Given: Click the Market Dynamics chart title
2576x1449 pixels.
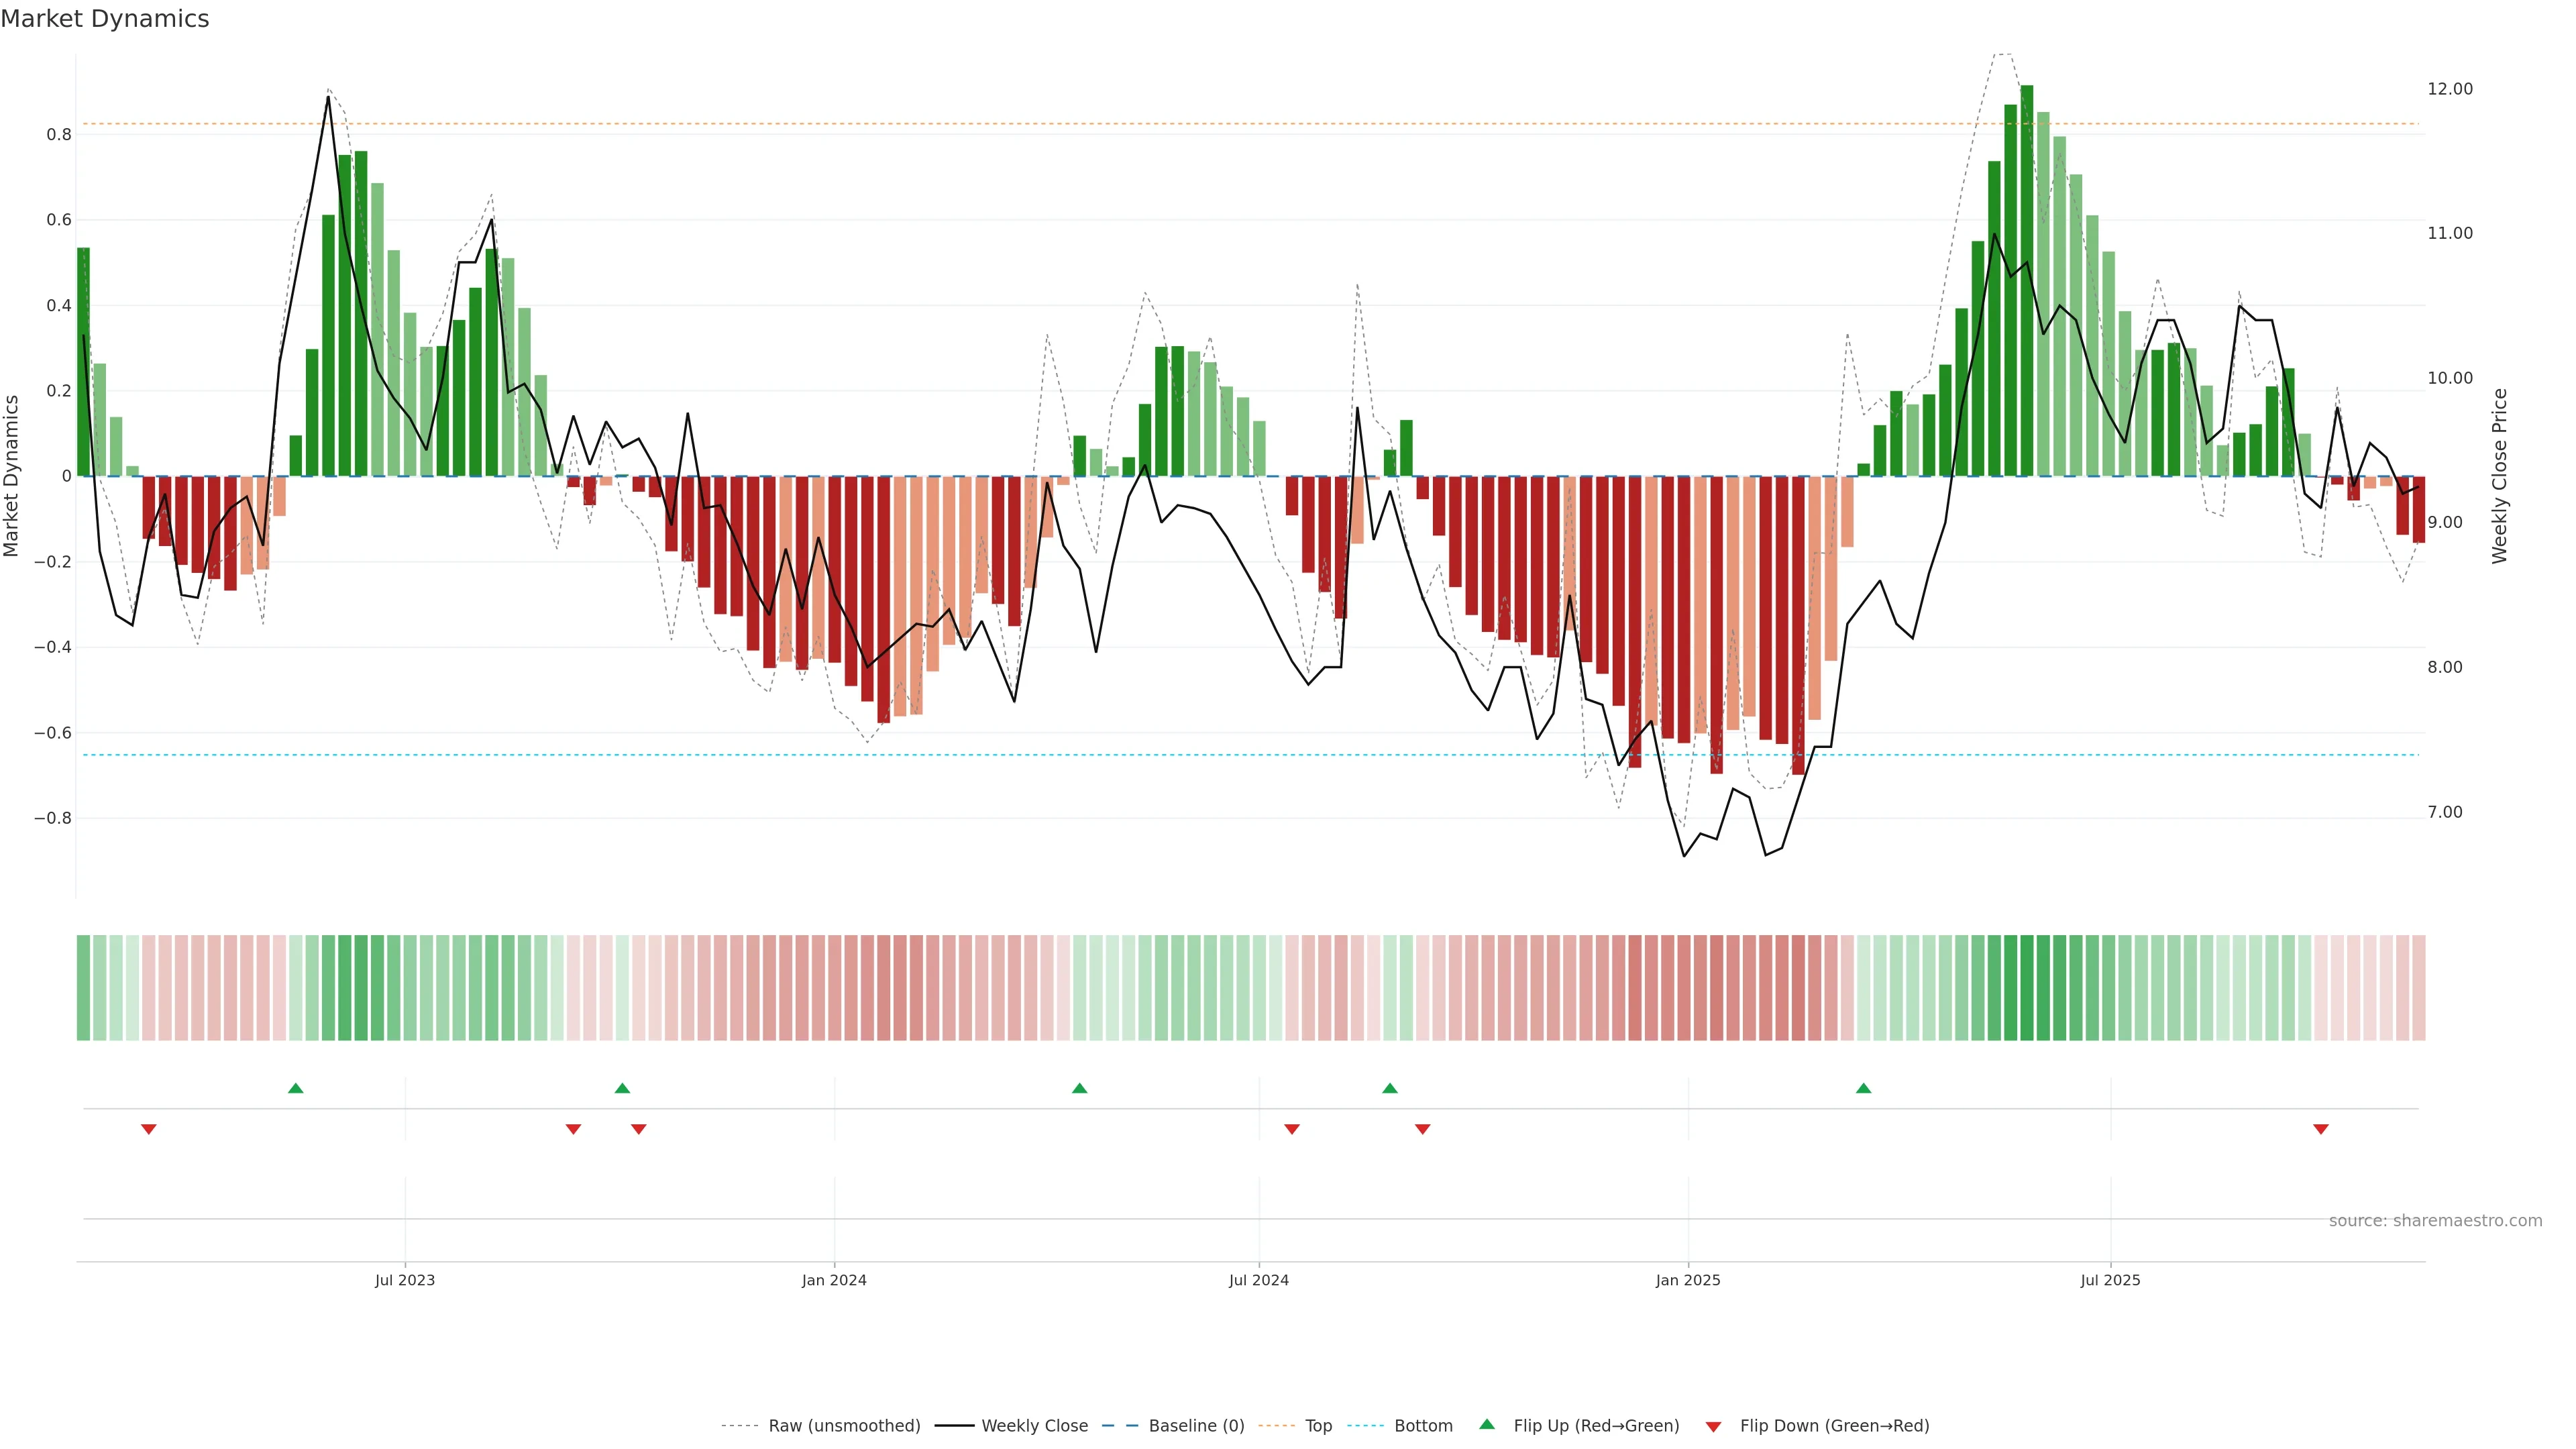Looking at the screenshot, I should pos(105,19).
